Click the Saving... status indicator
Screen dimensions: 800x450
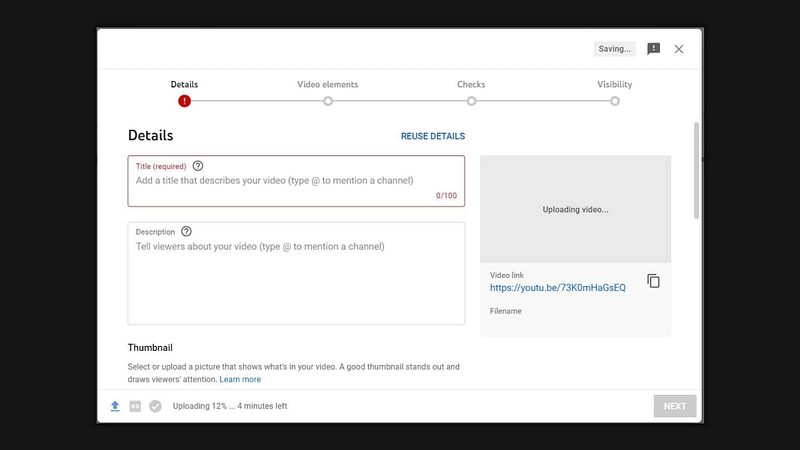[x=615, y=49]
